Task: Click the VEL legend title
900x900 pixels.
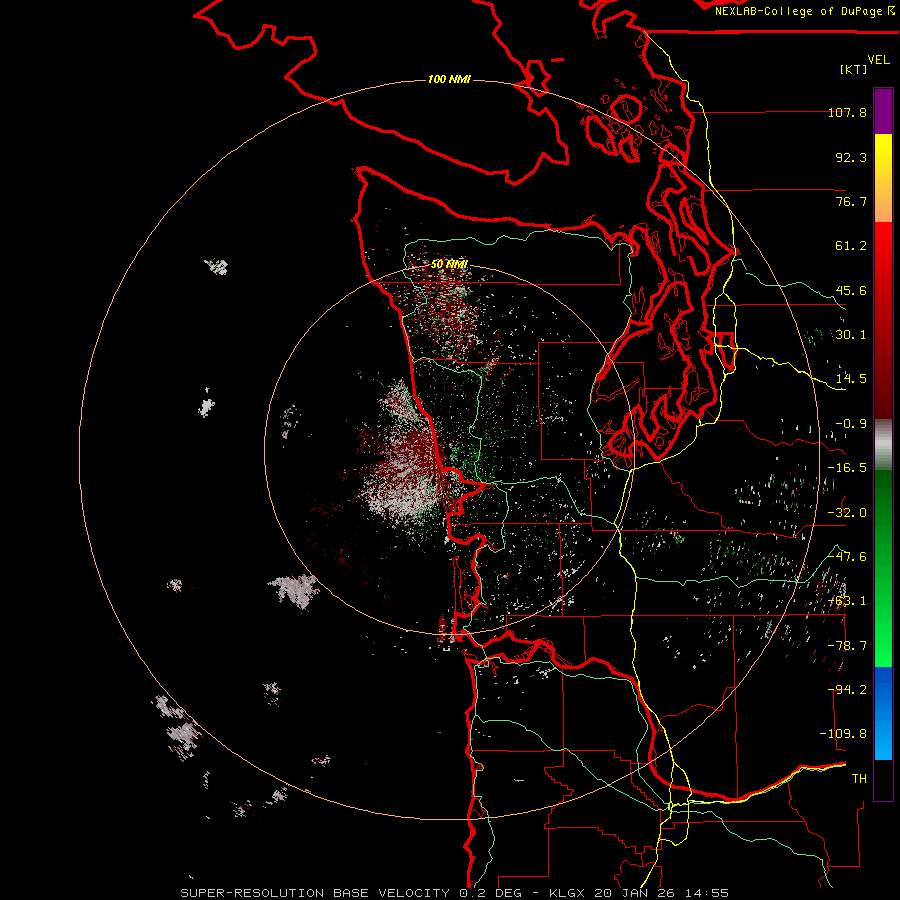Action: [878, 60]
